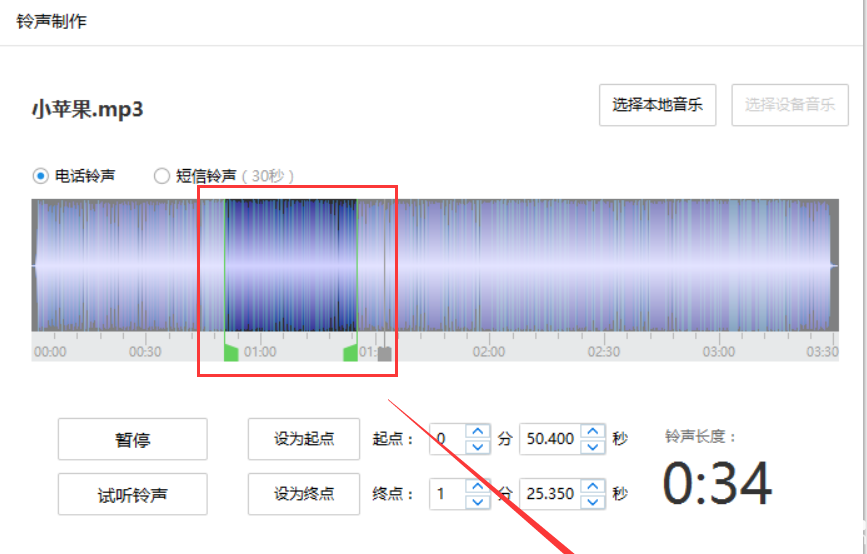Open 选择本地音乐 to choose local music
867x554 pixels.
click(657, 105)
